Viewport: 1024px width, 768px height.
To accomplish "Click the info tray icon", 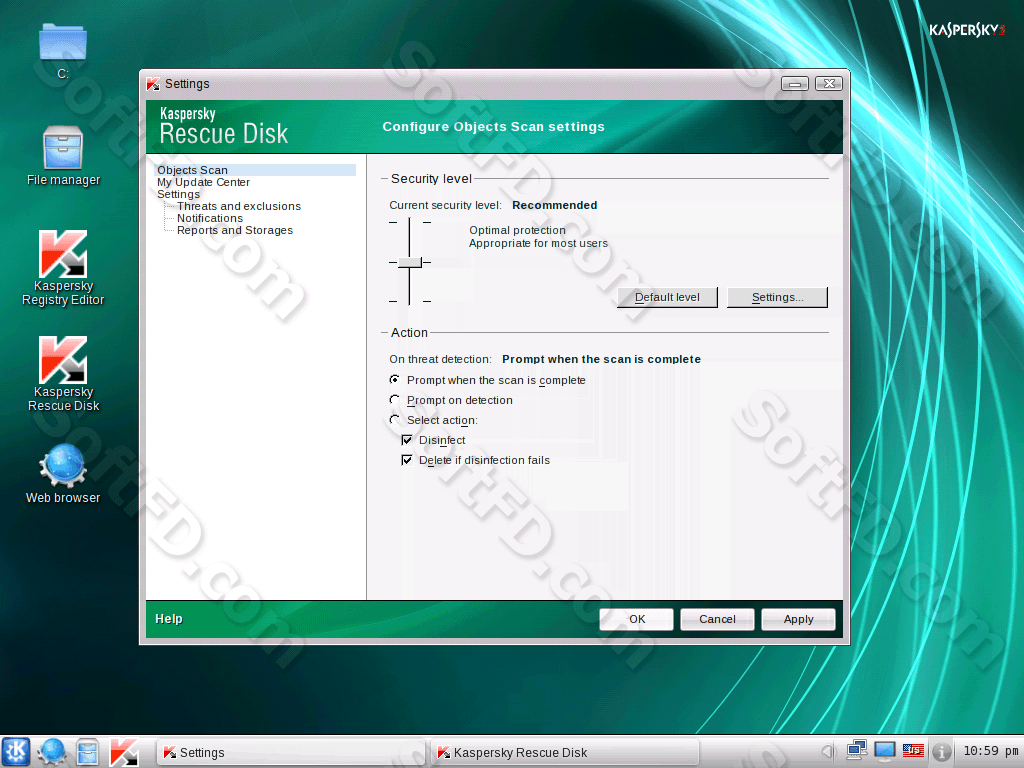I will tap(941, 752).
